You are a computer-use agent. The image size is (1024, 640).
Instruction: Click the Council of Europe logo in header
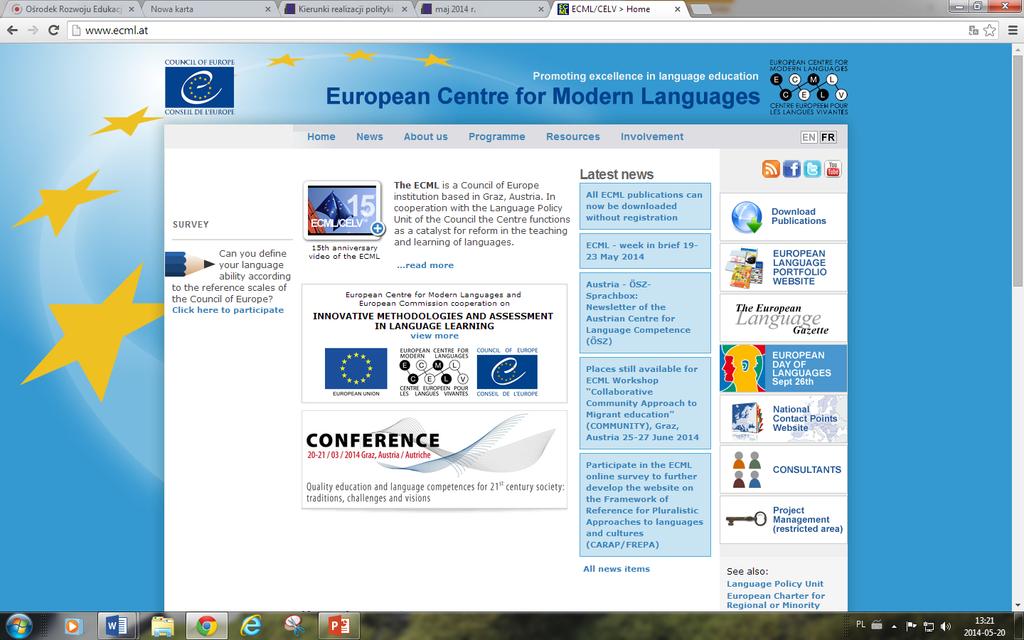199,87
